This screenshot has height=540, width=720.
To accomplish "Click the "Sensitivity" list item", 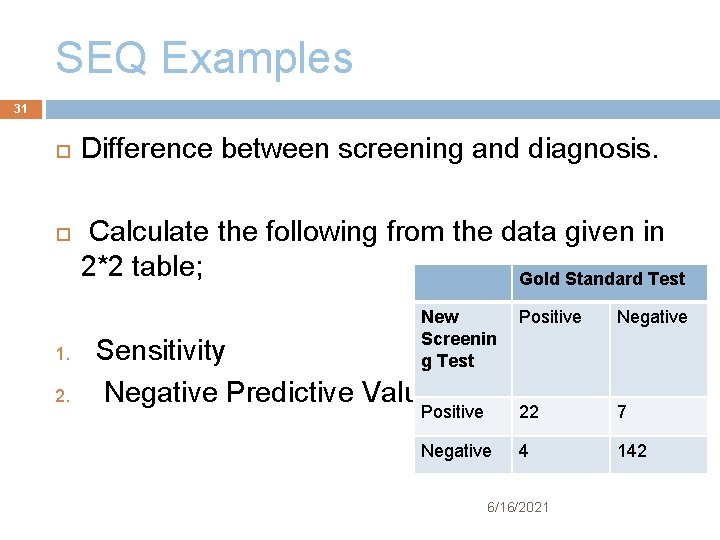I will pos(160,350).
